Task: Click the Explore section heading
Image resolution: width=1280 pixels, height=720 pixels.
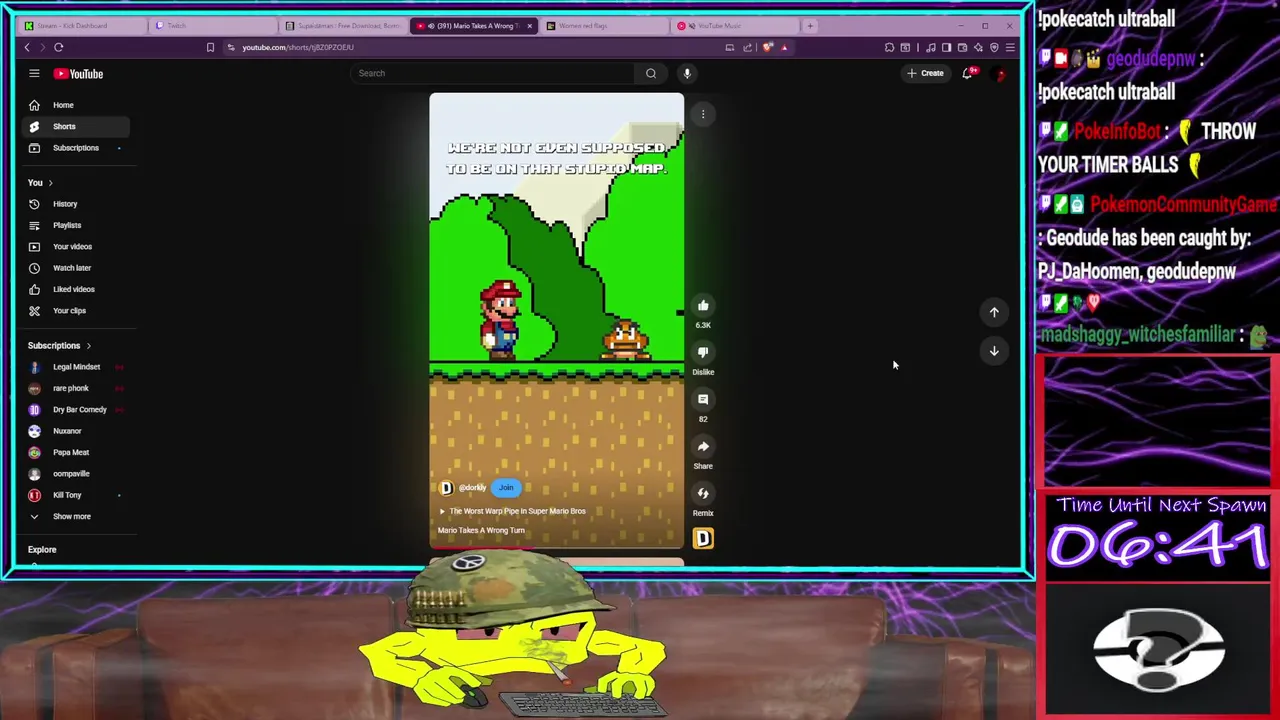Action: pos(42,550)
